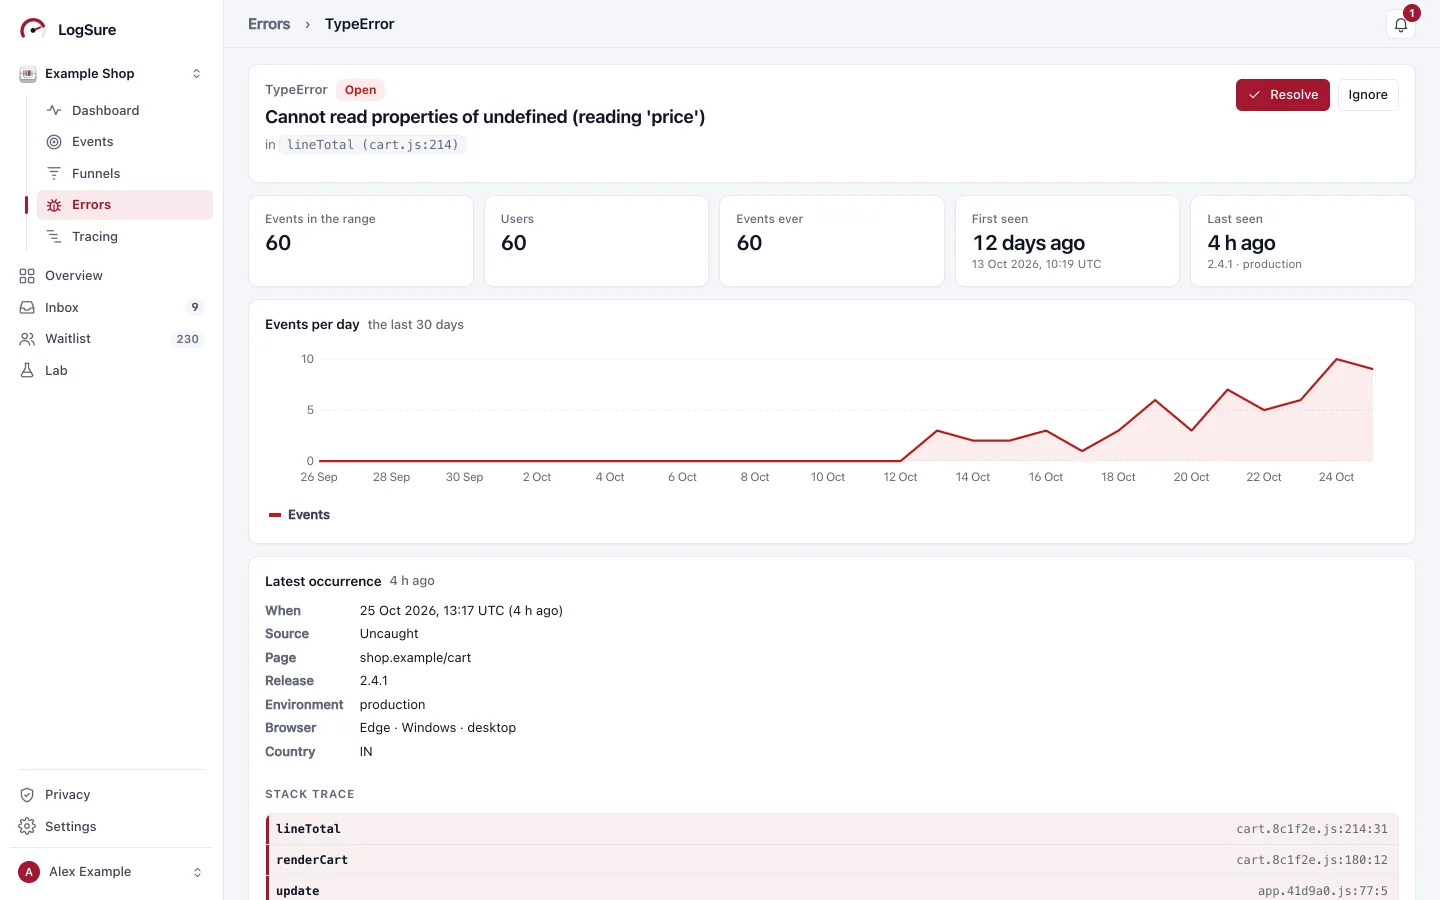Click the Waitlist people icon
1440x900 pixels.
pos(27,339)
